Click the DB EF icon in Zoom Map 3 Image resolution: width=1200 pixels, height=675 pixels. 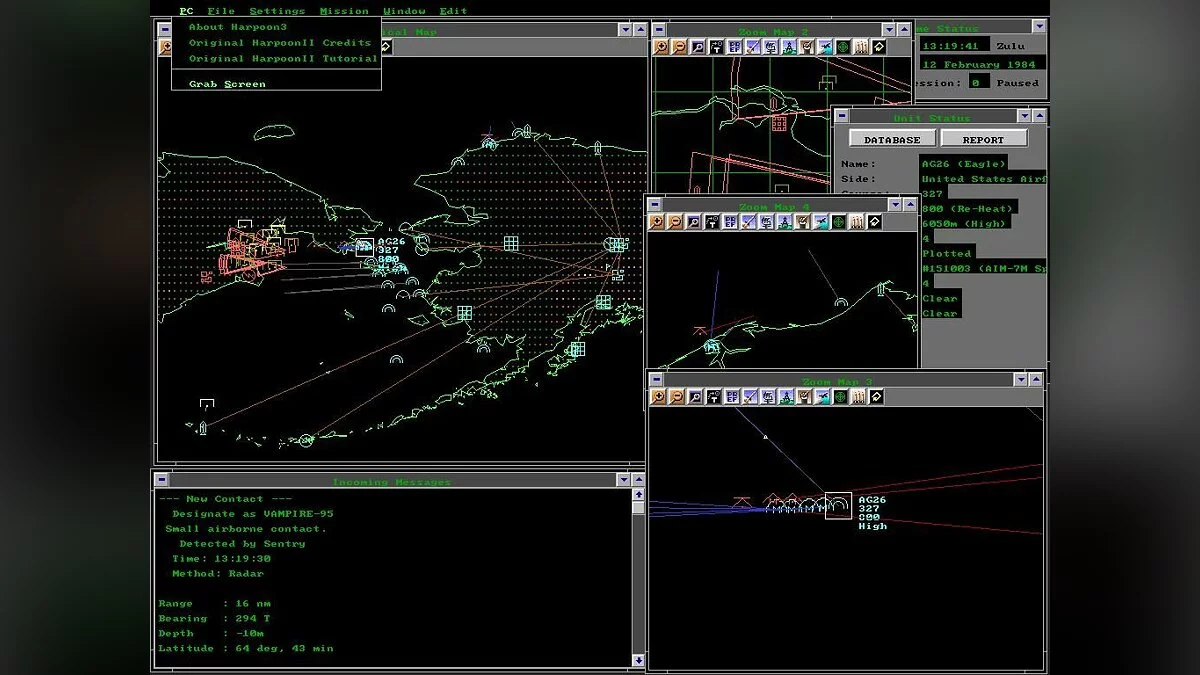[732, 397]
